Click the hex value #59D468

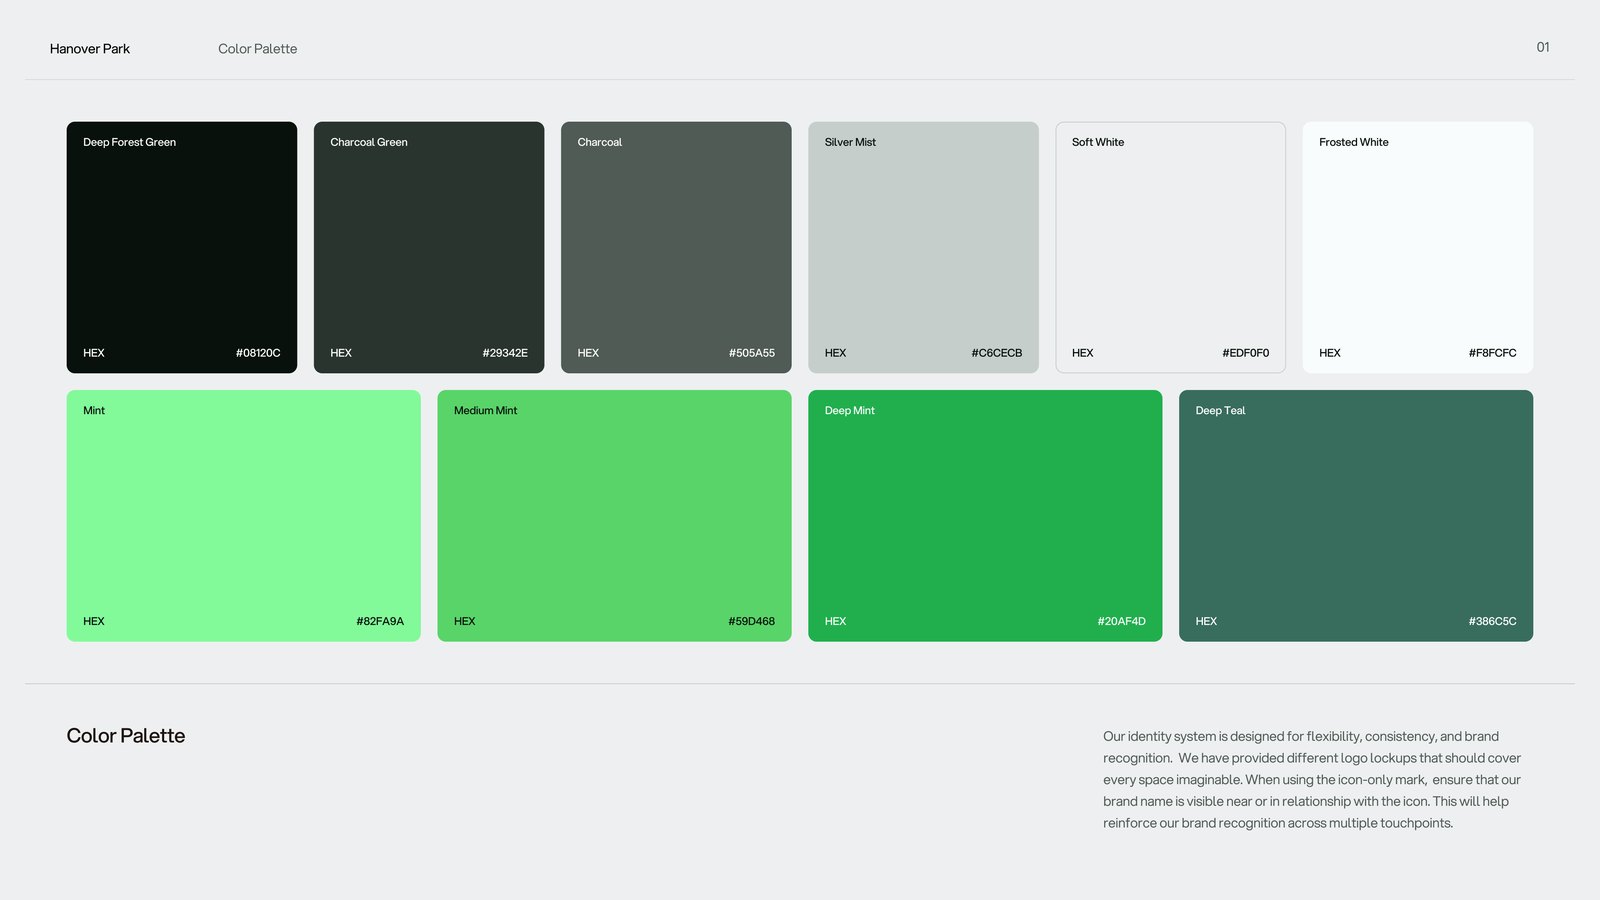[x=752, y=621]
